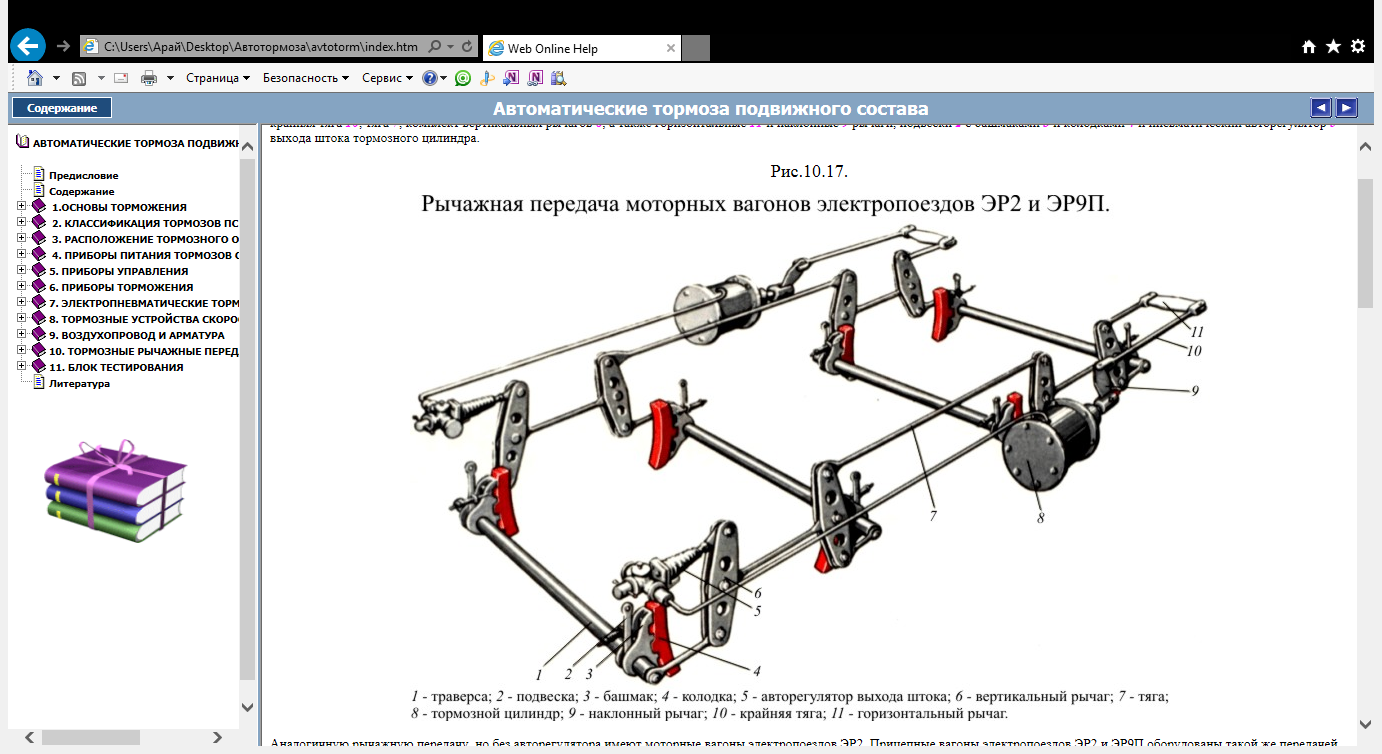Screen dimensions: 1382x754
Task: Expand 3. РАСПОЛОЖЕНИЕ ТОРМОЗНОГО node
Action: pyautogui.click(x=22, y=239)
